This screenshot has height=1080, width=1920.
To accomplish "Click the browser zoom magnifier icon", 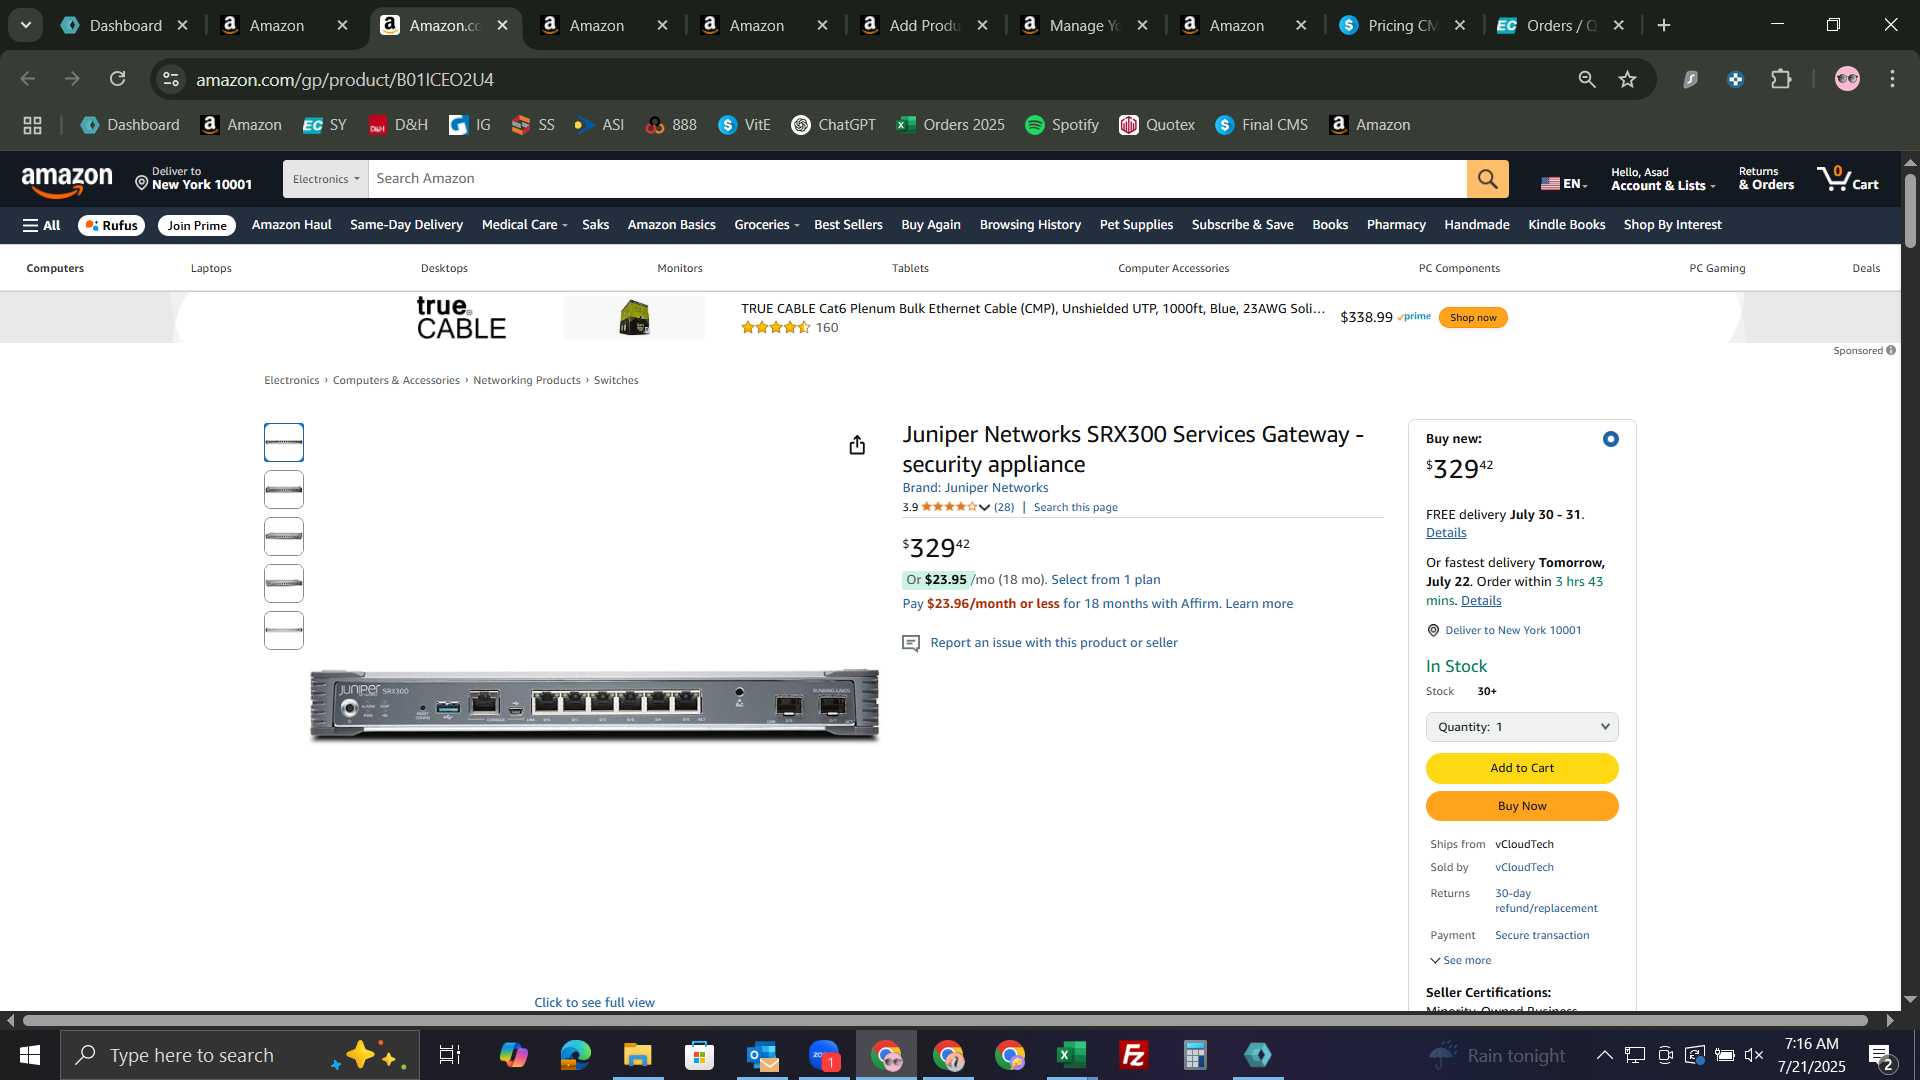I will click(x=1586, y=79).
